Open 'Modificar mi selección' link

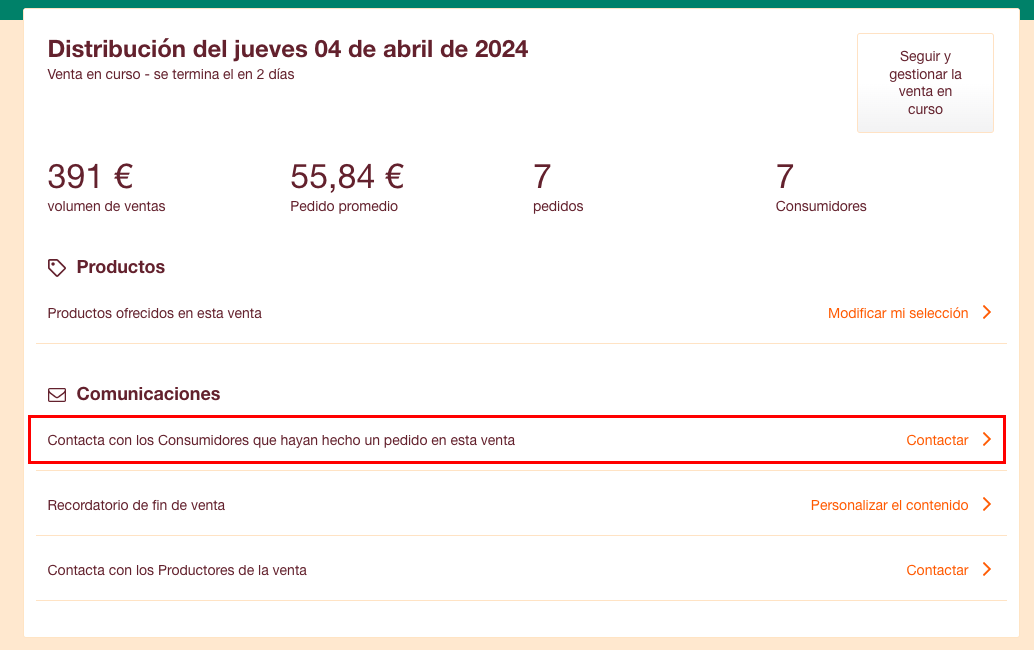[898, 313]
